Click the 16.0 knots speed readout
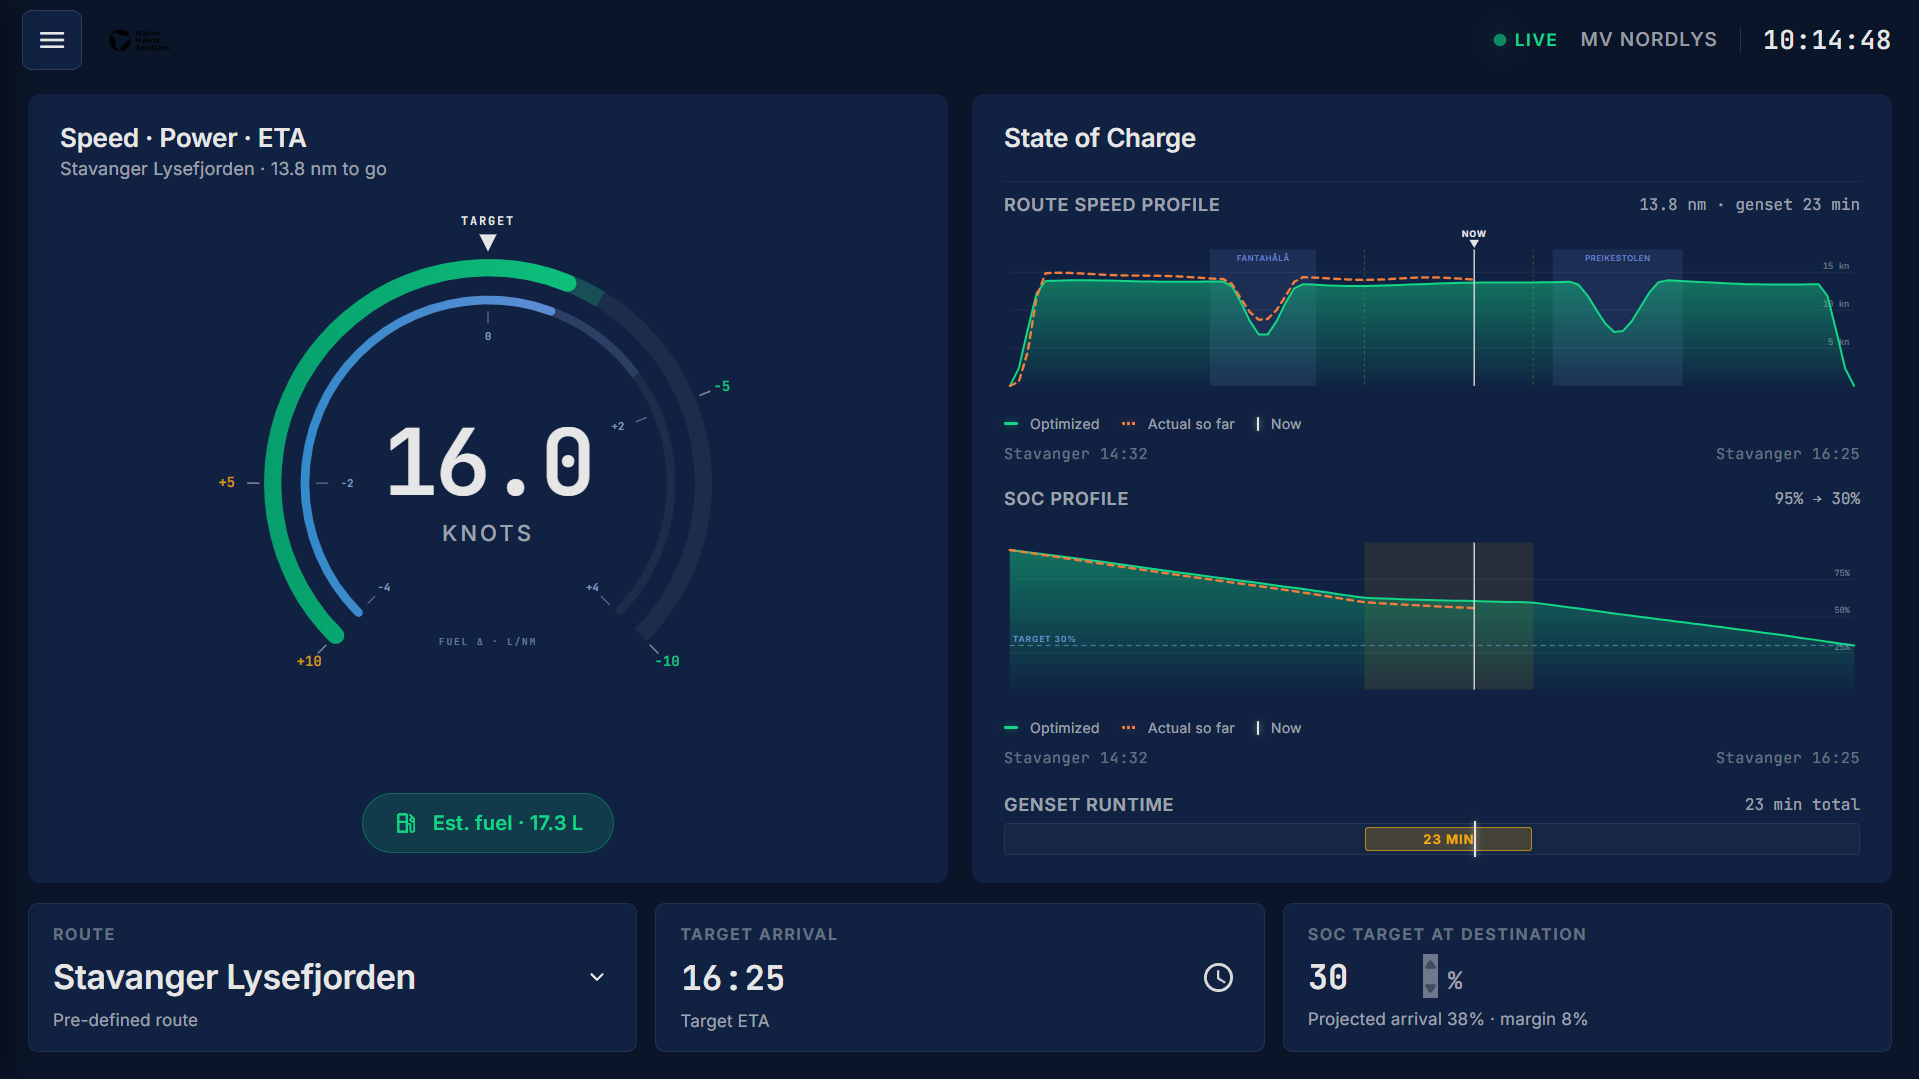Viewport: 1919px width, 1079px height. coord(489,462)
